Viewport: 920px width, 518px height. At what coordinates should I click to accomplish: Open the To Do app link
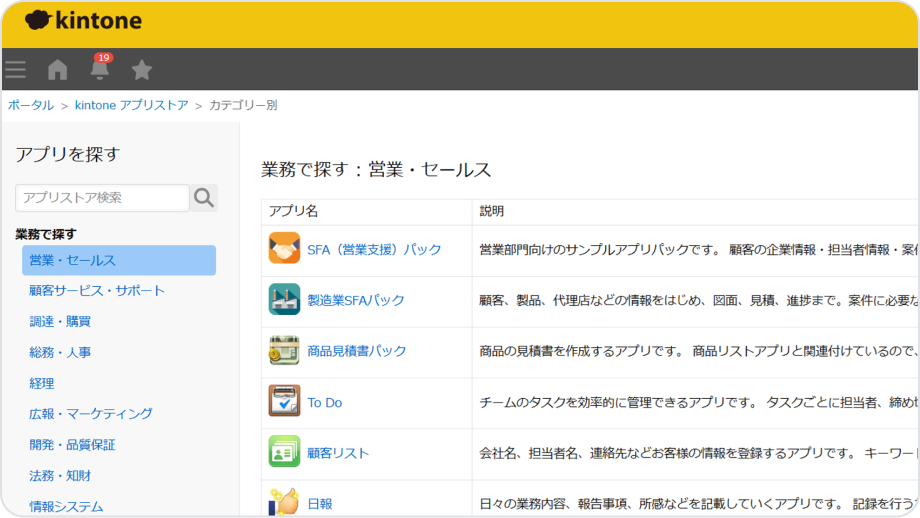[x=324, y=402]
